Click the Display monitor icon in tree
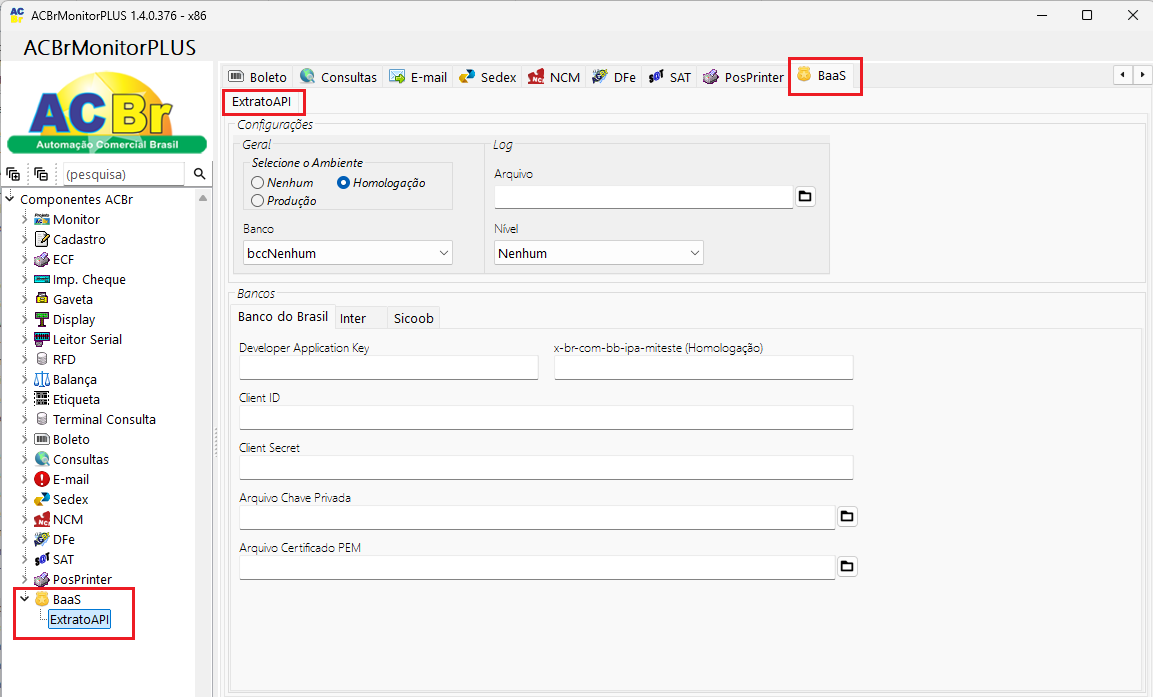The width and height of the screenshot is (1153, 697). (x=42, y=319)
